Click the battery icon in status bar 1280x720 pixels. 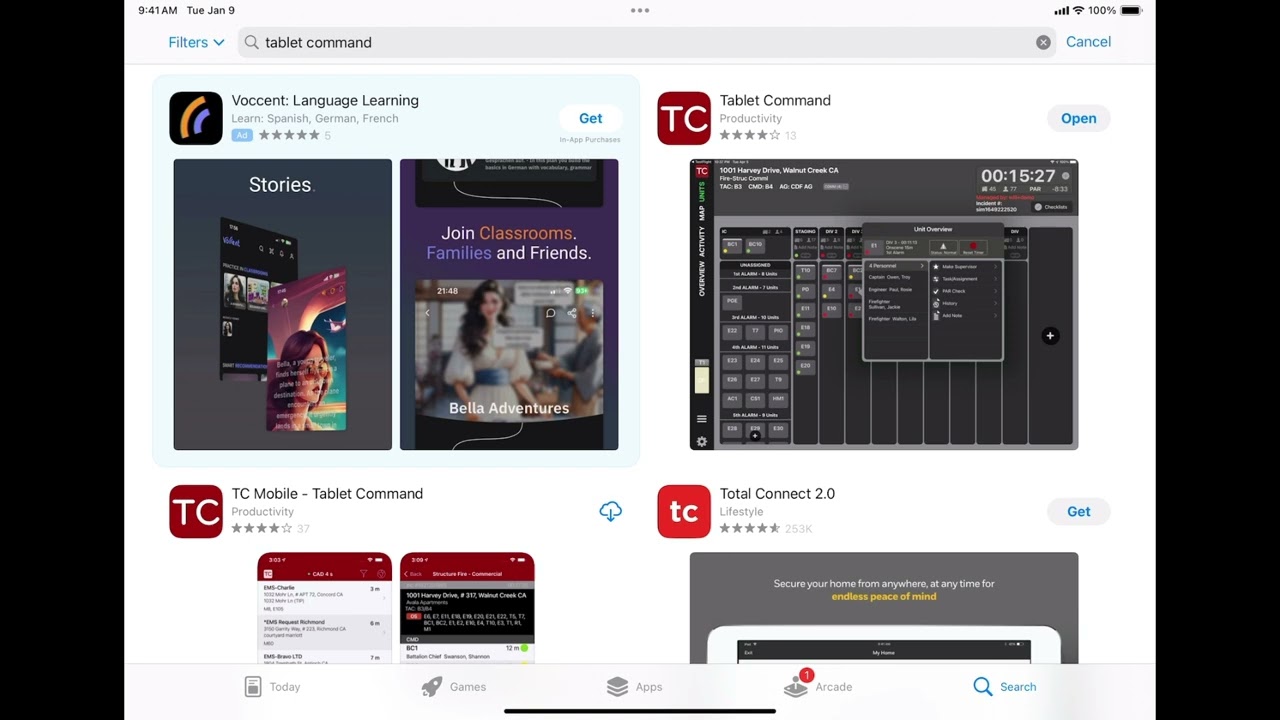(1131, 10)
